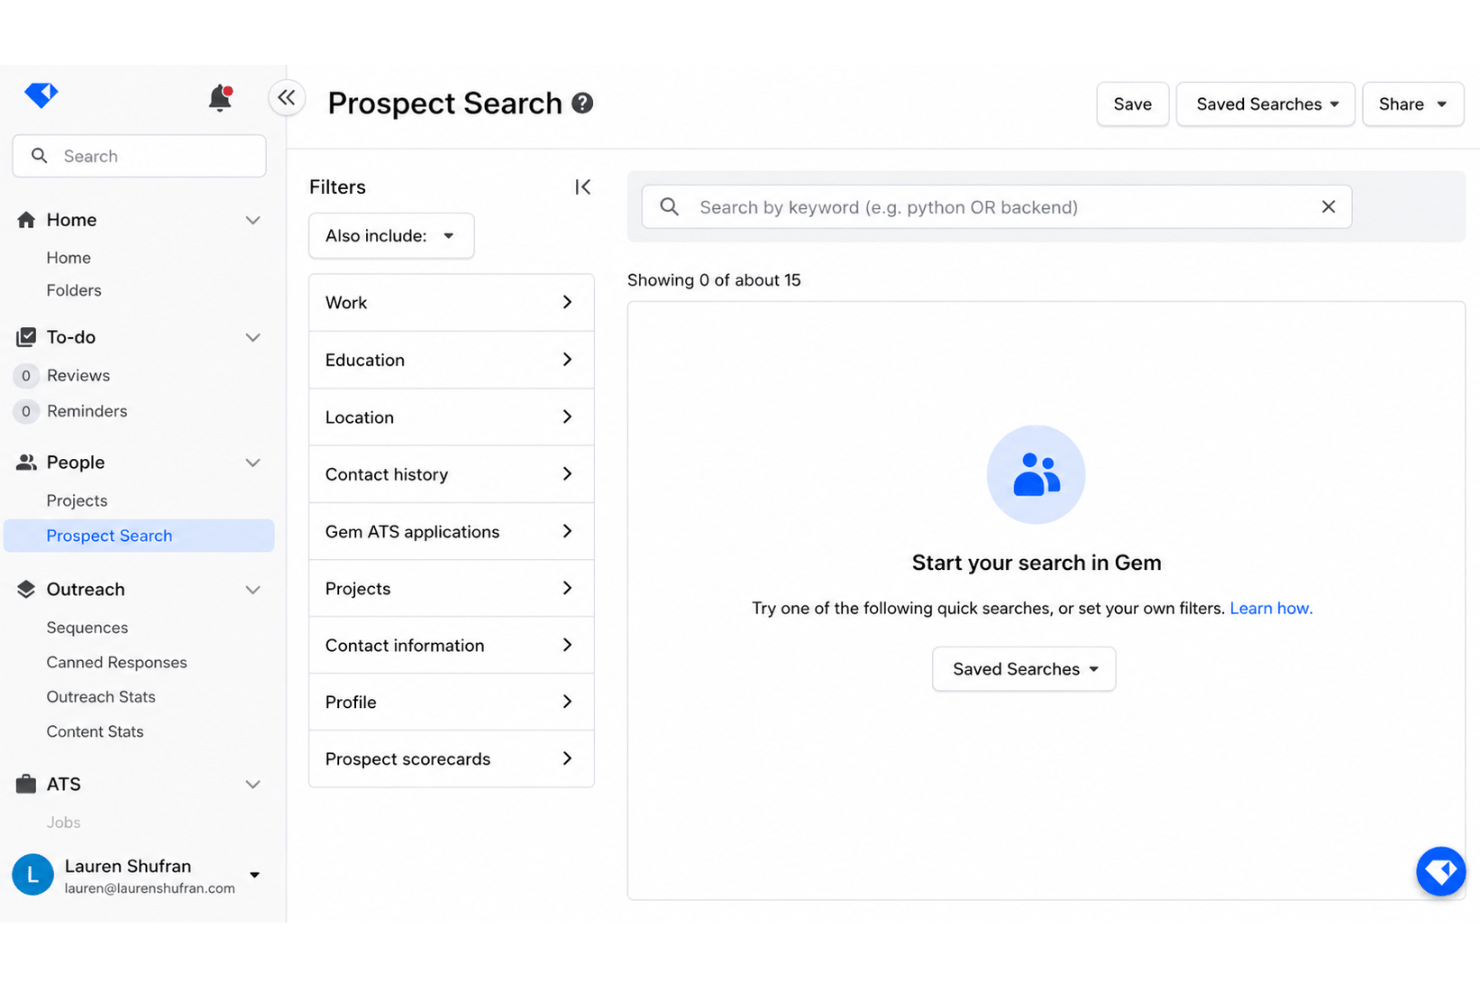Open Canned Responses in sidebar
This screenshot has height=987, width=1480.
117,663
